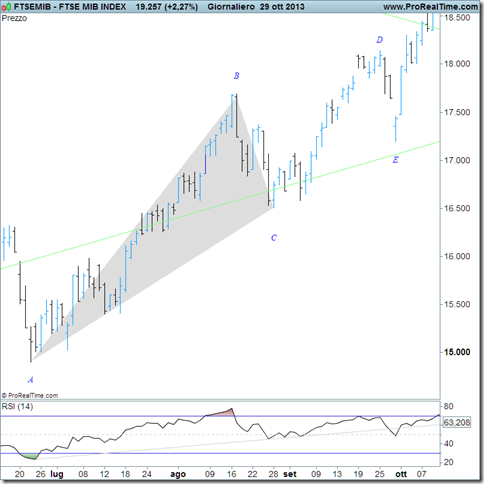Click the 17.000 price axis value
The height and width of the screenshot is (484, 484).
click(x=457, y=160)
